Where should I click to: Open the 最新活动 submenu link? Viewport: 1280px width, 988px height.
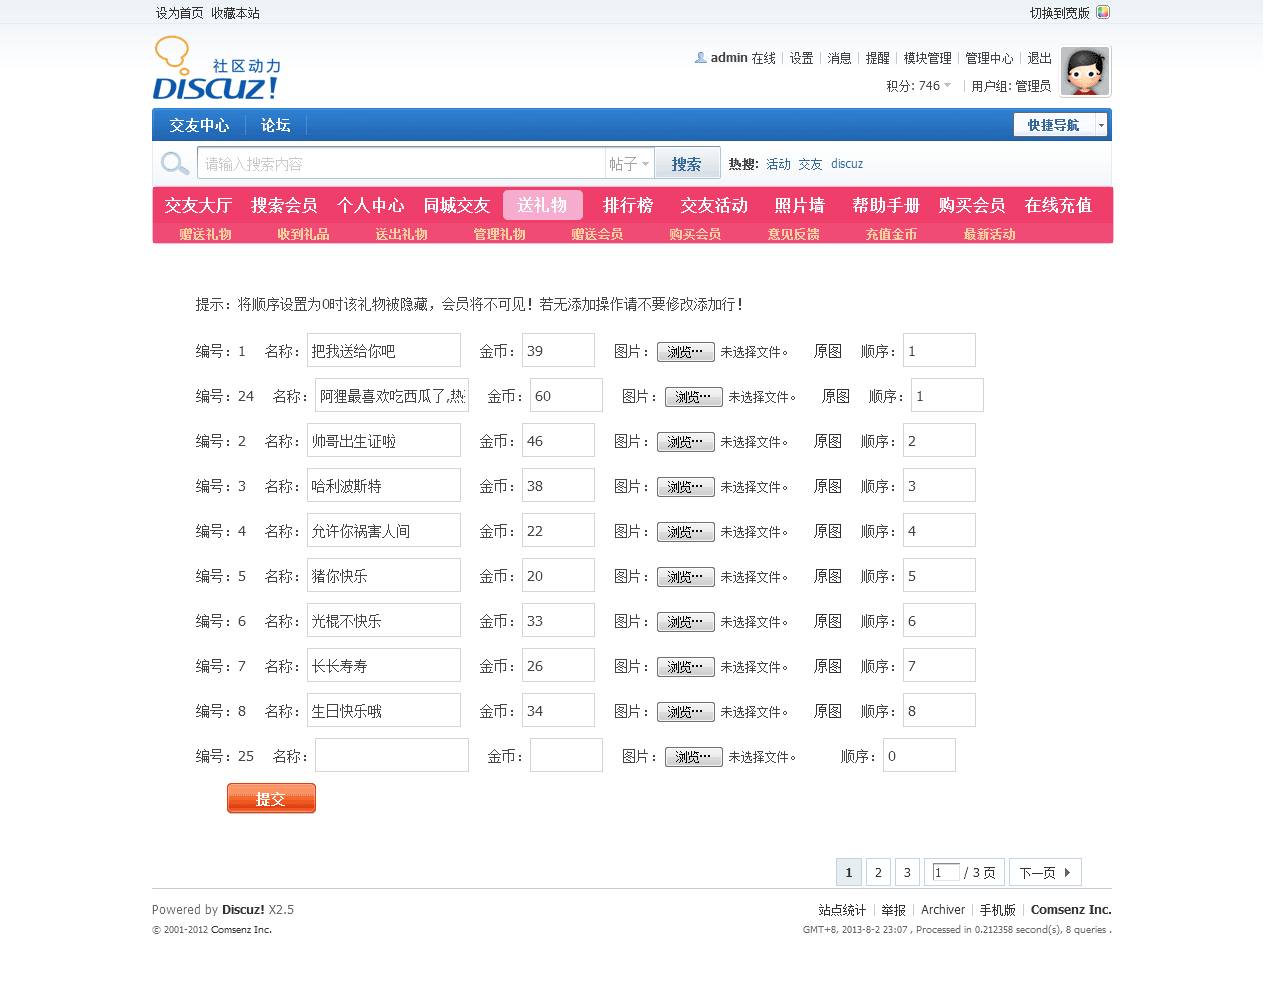[989, 234]
